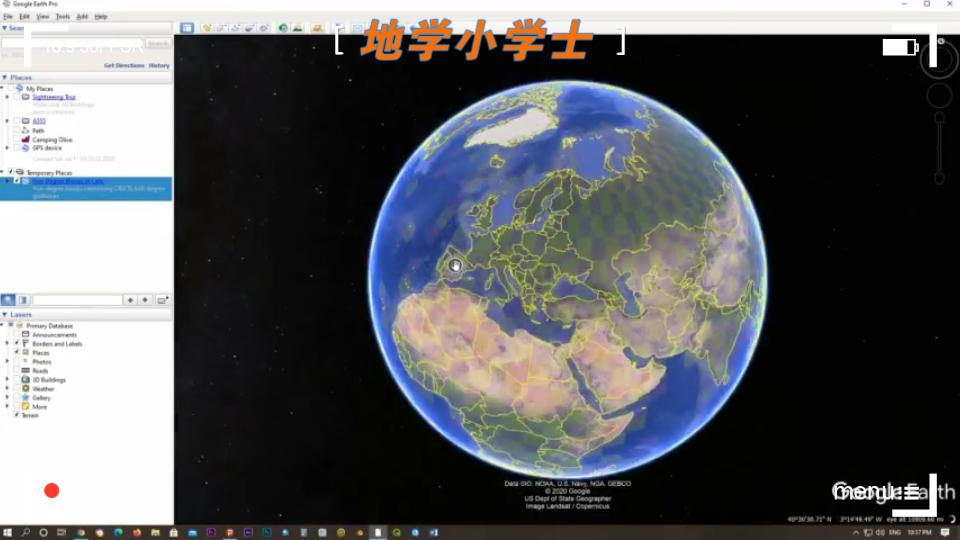
Task: Uncheck the Terrain layer checkbox
Action: [x=17, y=415]
